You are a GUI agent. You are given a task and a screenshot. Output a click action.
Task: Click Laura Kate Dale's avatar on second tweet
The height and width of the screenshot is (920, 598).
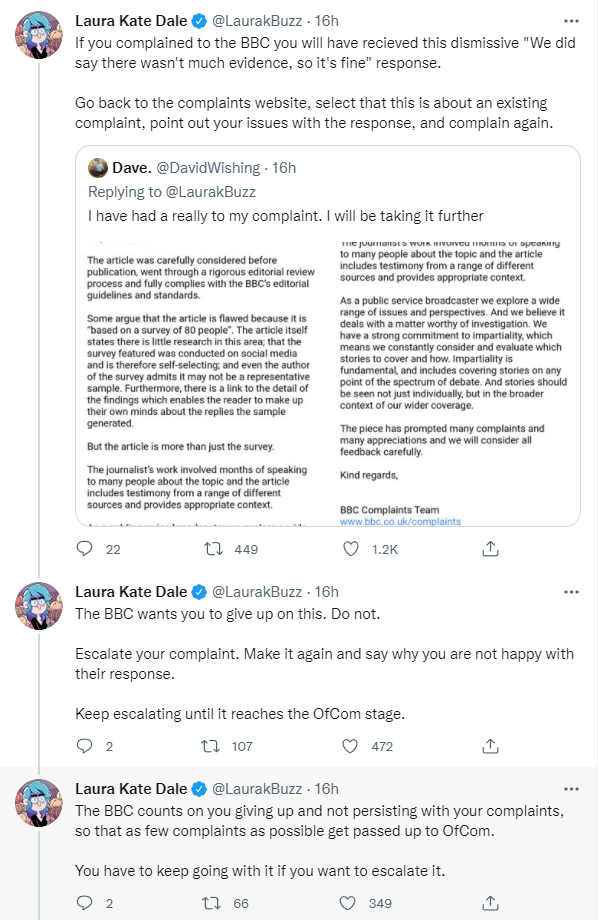pos(39,606)
